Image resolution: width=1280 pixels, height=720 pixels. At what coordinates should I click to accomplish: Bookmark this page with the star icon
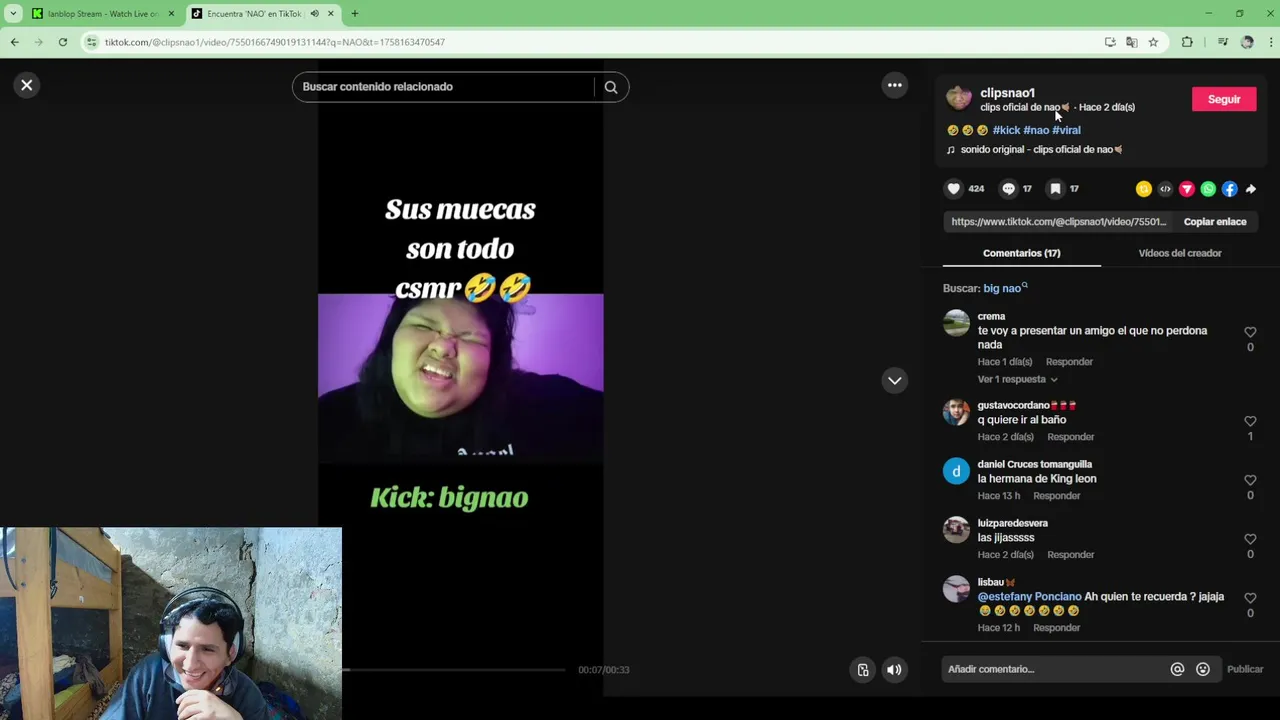(x=1153, y=42)
